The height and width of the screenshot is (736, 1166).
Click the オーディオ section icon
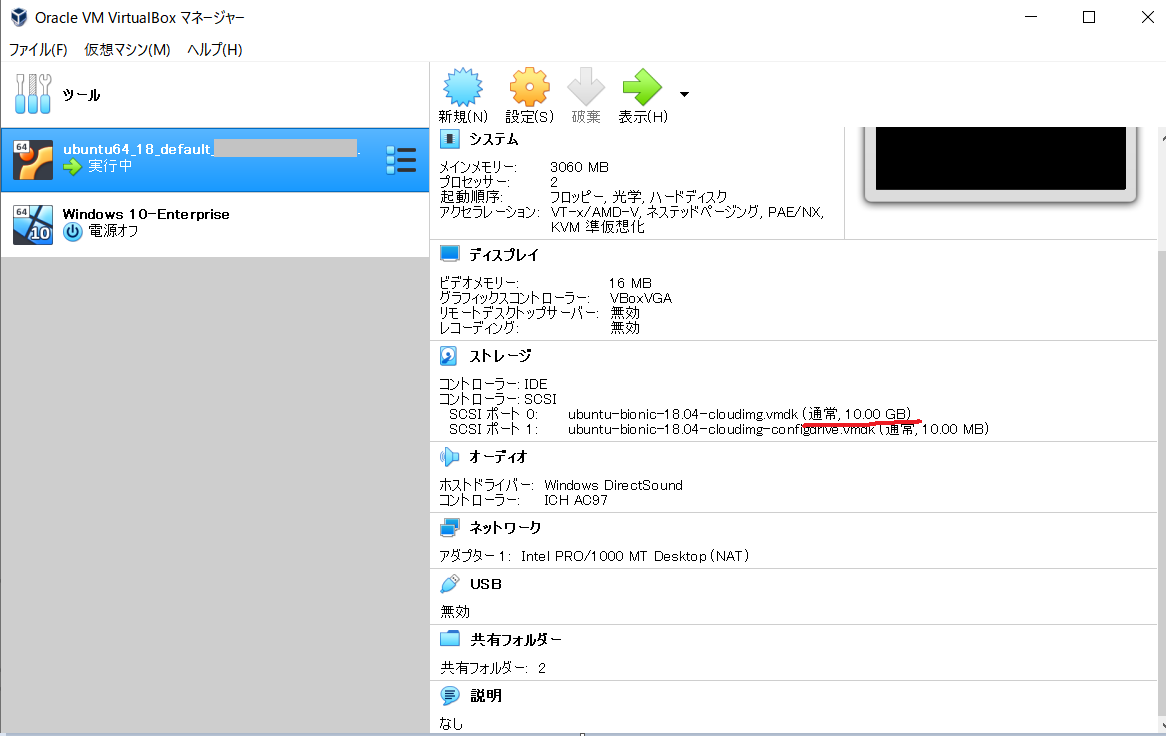(x=449, y=457)
